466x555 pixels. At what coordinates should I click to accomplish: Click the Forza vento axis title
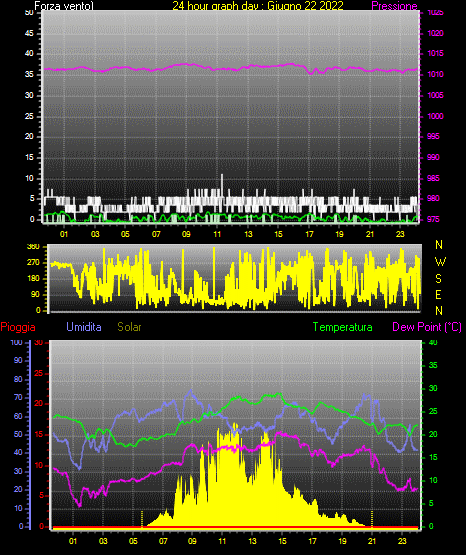click(x=64, y=6)
